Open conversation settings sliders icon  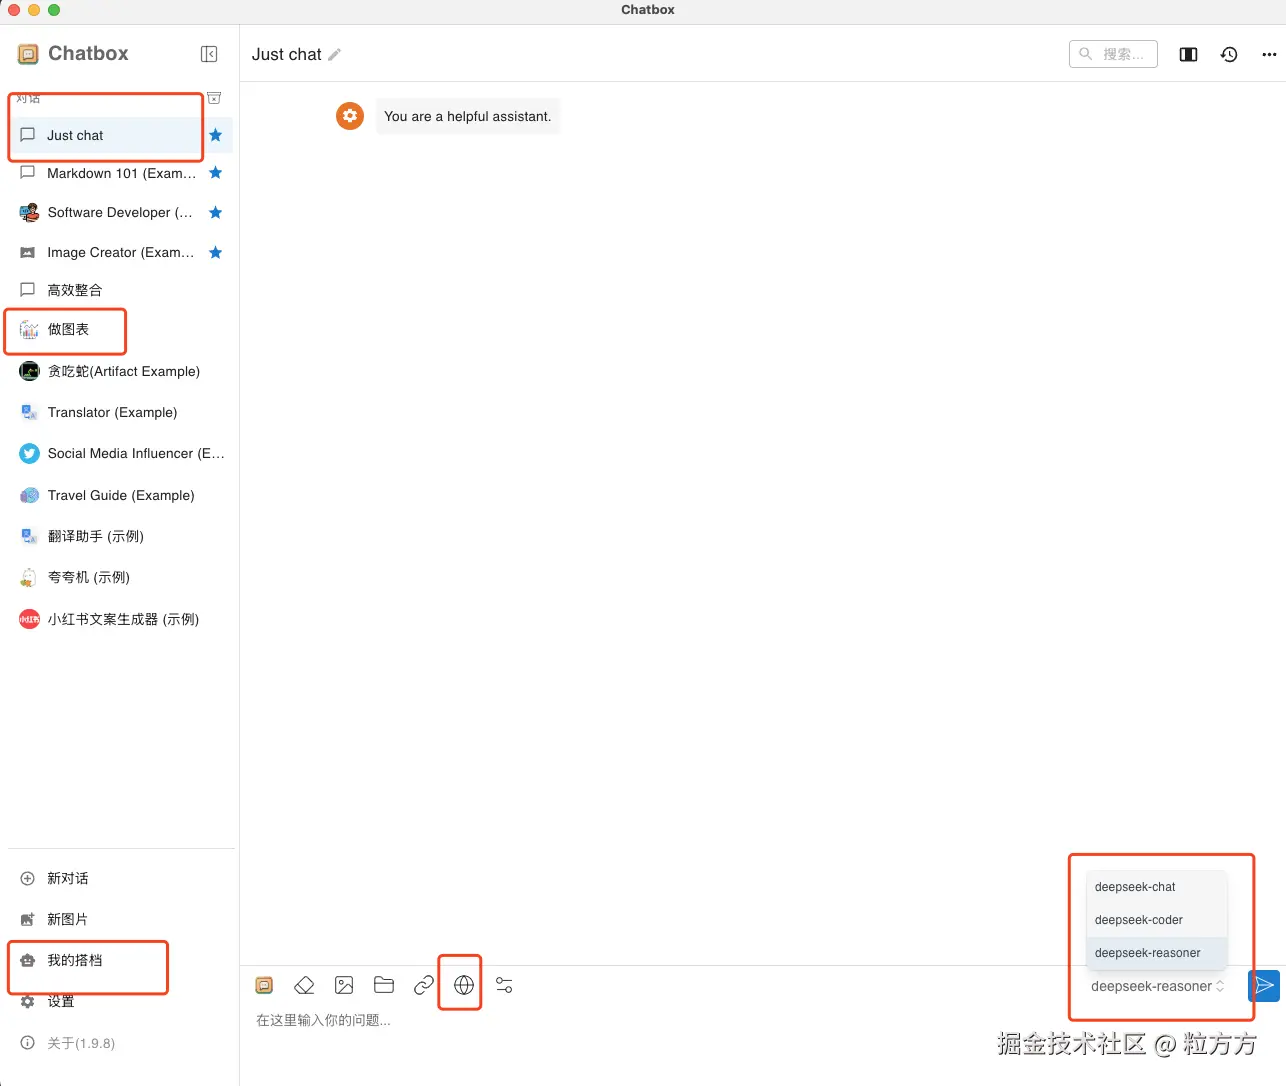(504, 986)
